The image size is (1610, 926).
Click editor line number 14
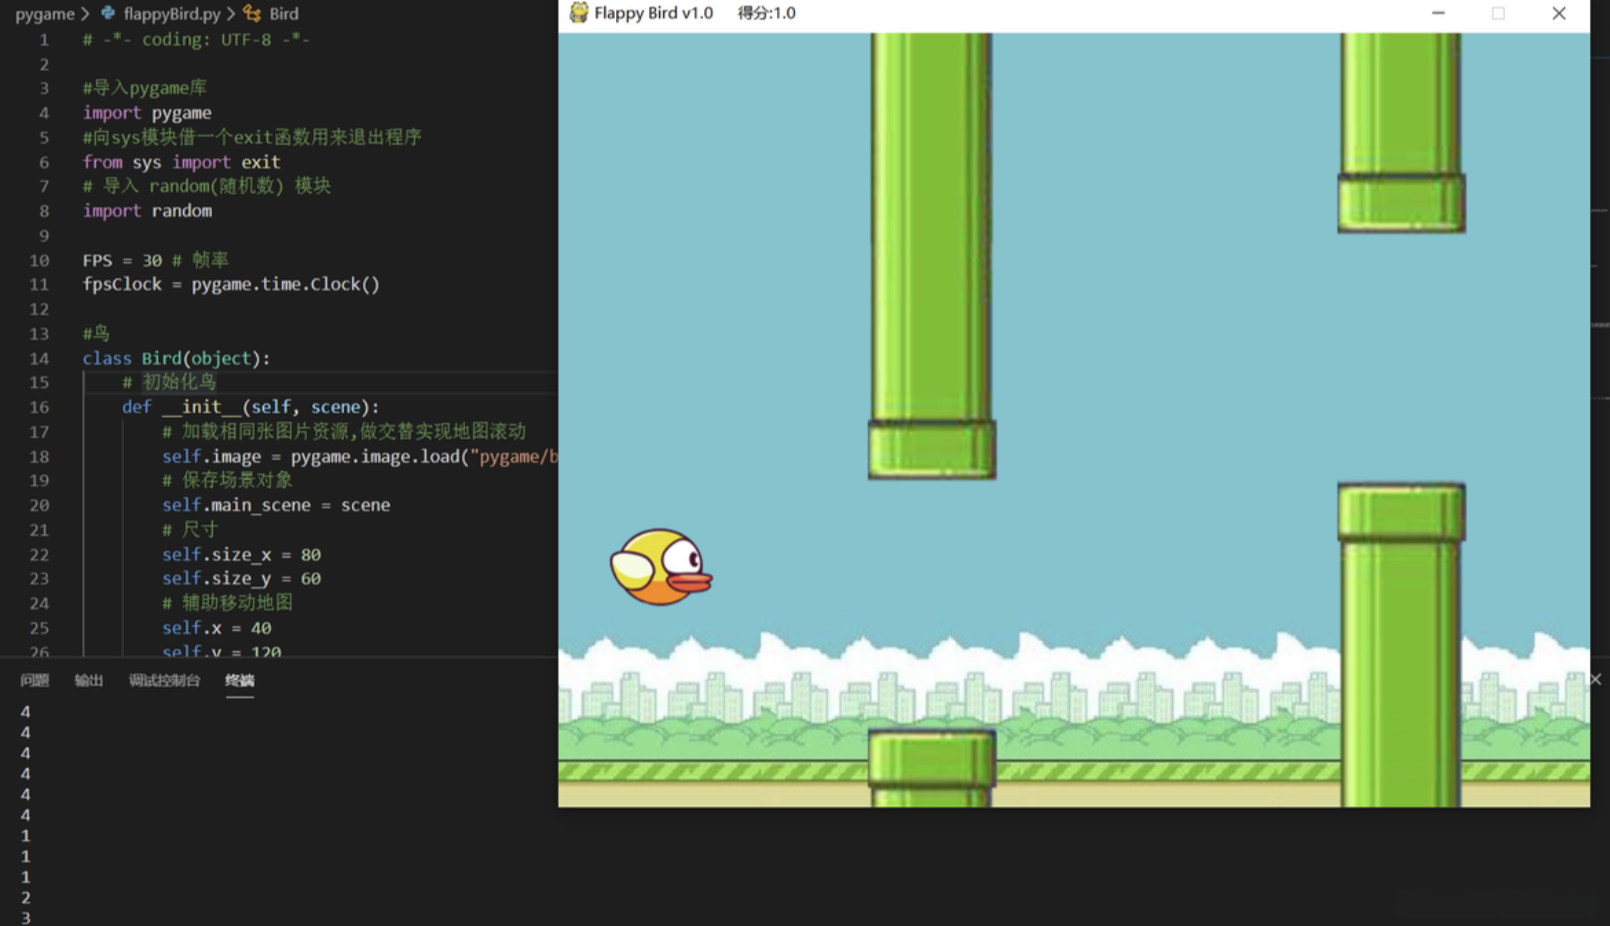[x=39, y=358]
